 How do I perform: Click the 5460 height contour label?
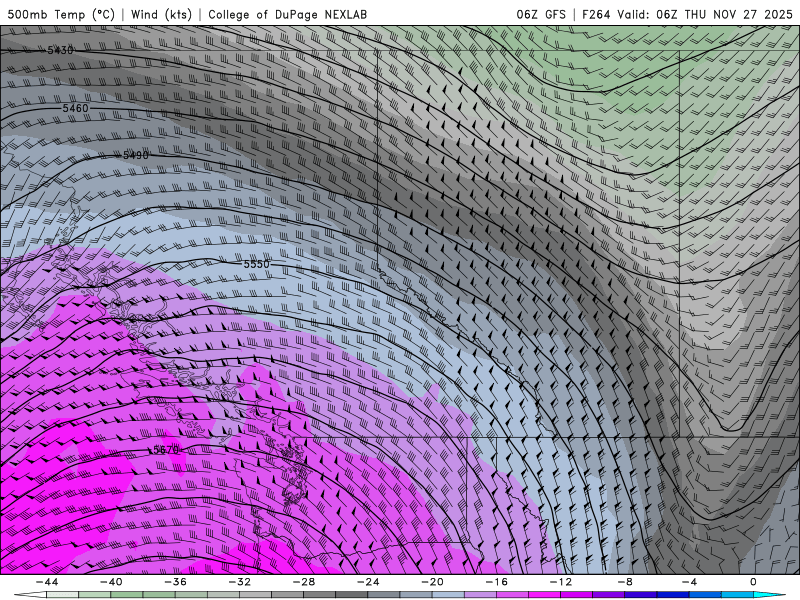76,108
